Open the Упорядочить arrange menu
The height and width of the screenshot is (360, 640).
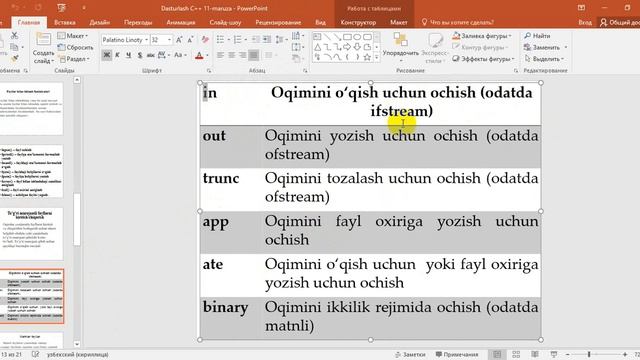pyautogui.click(x=400, y=48)
